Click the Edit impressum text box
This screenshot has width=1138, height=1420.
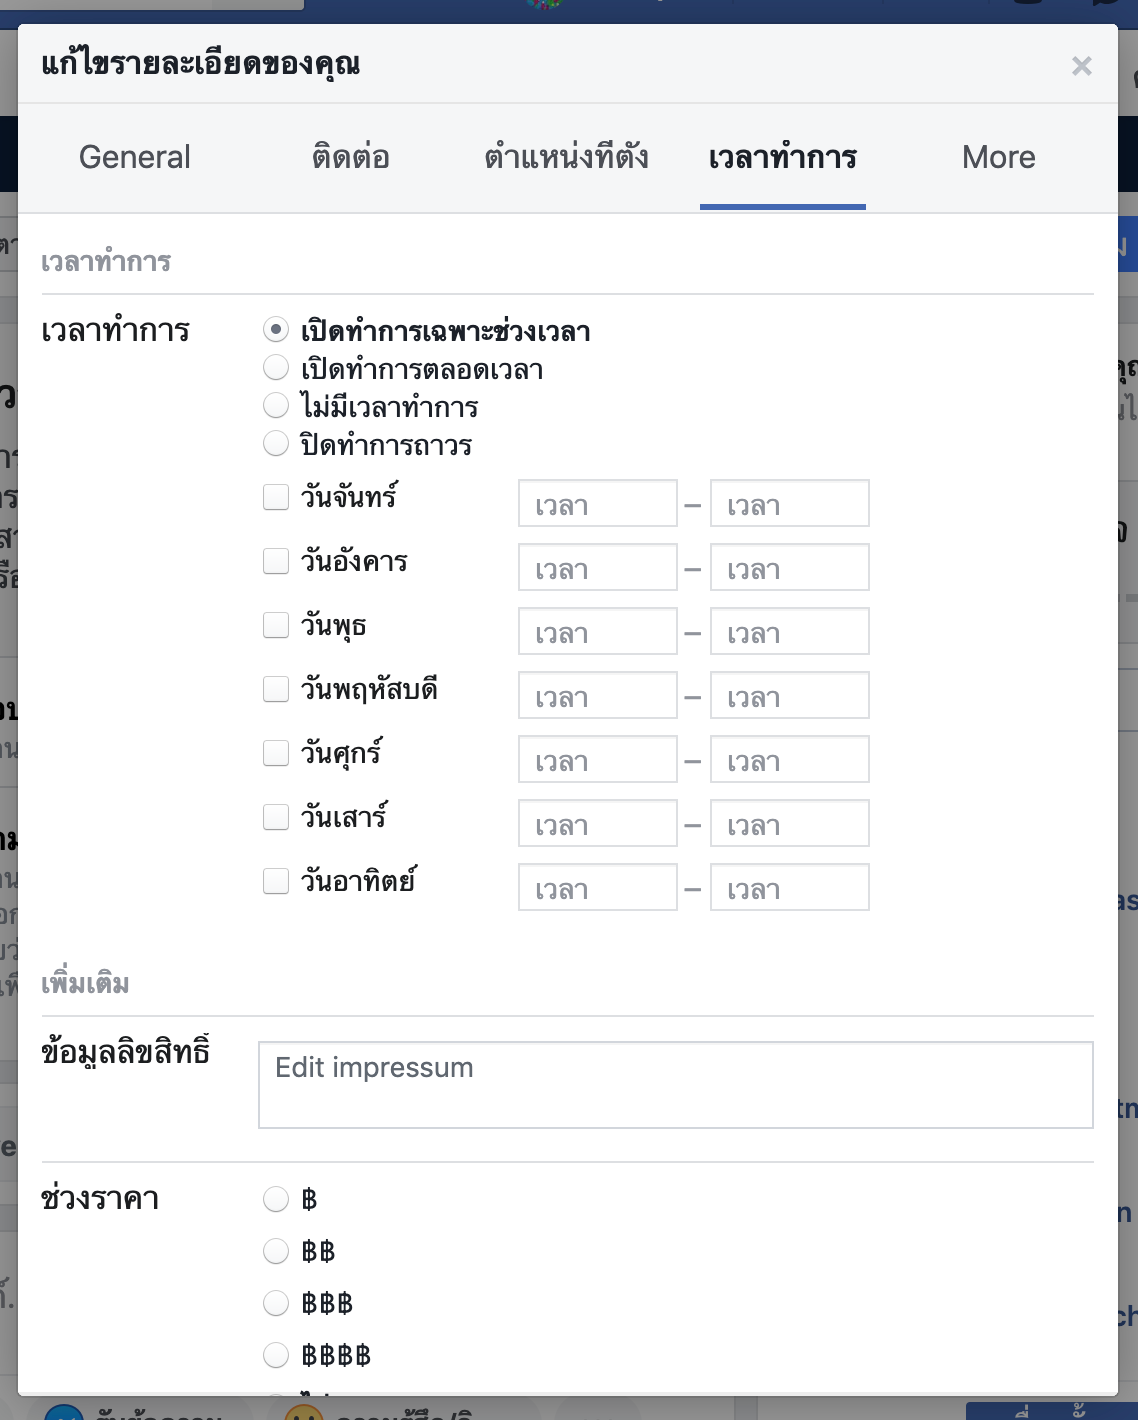(x=675, y=1085)
